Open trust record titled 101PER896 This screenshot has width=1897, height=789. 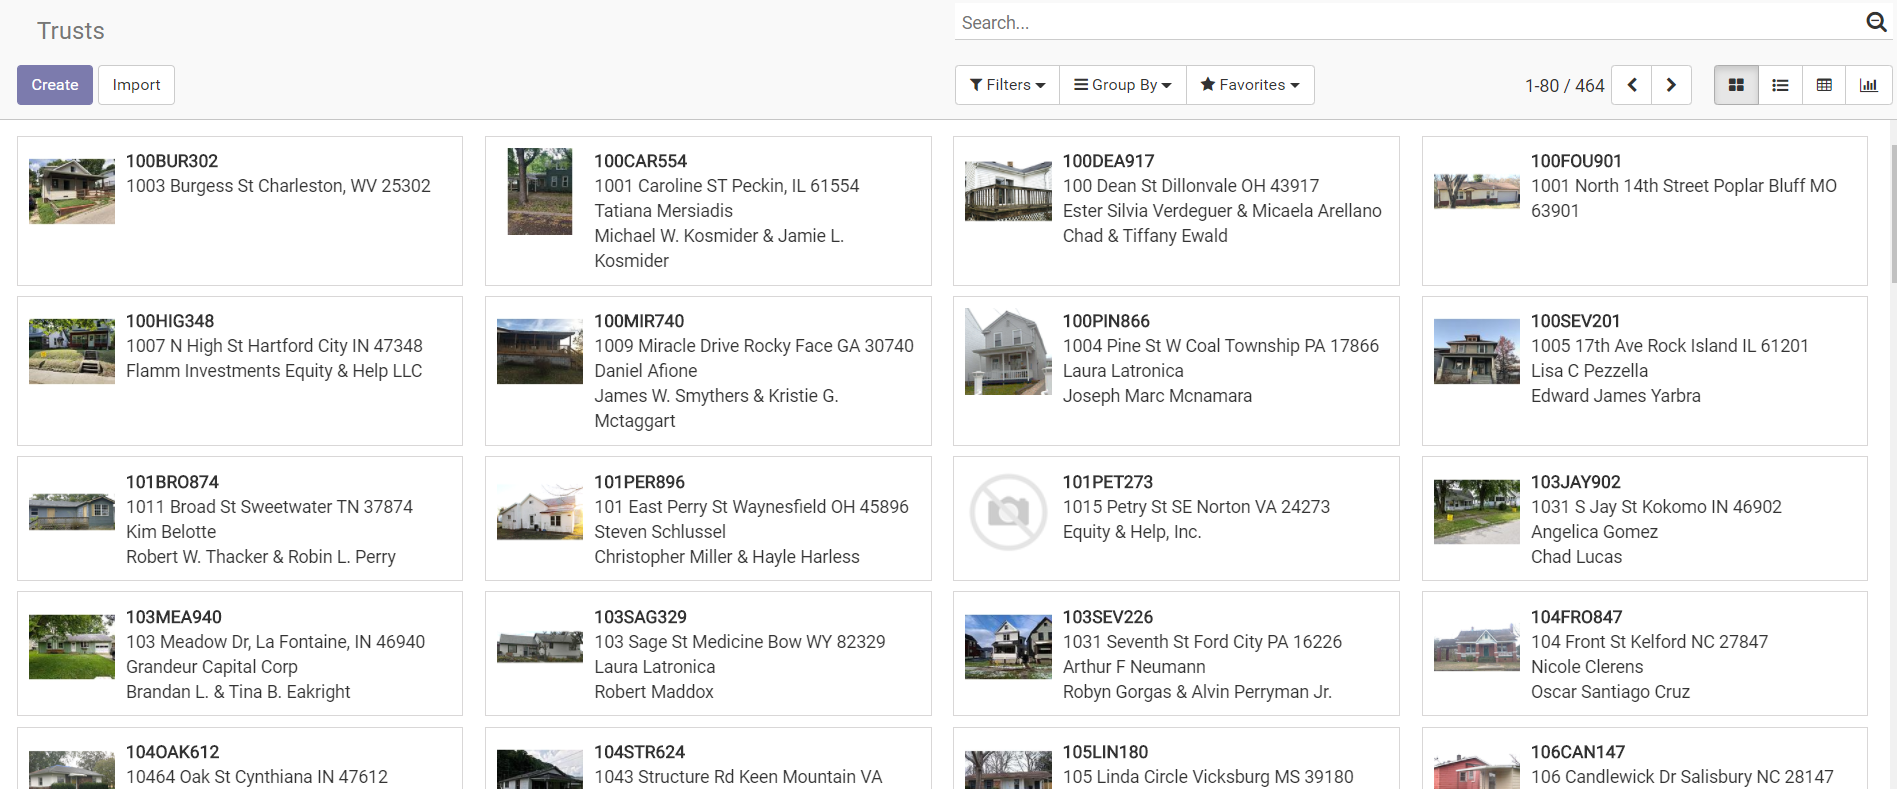click(x=639, y=482)
